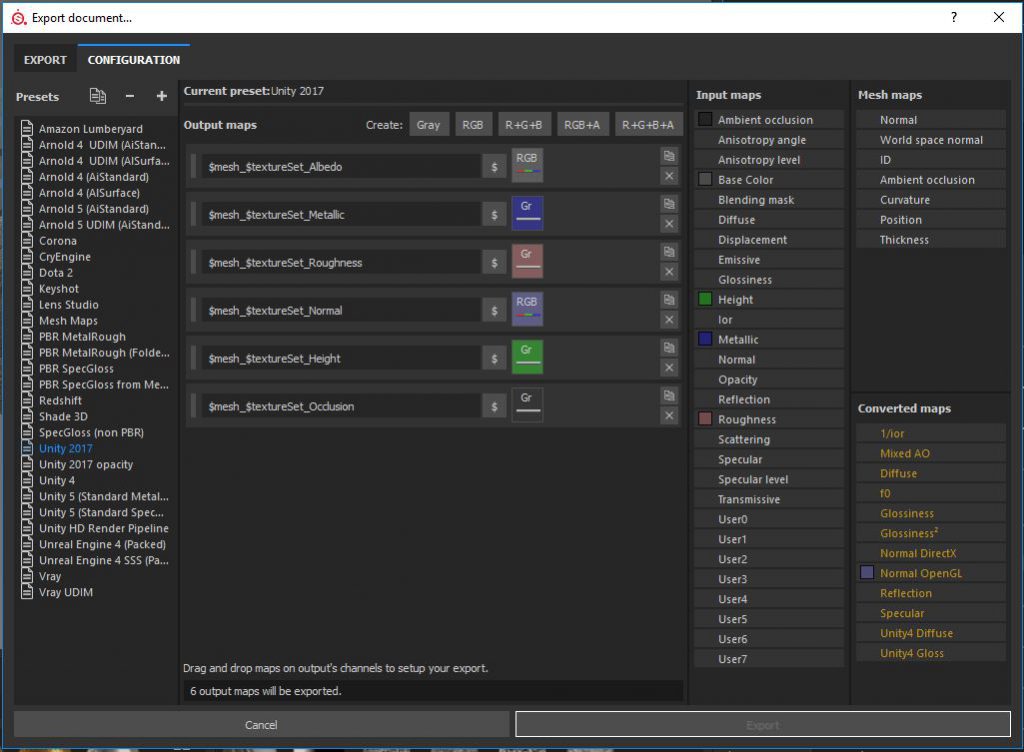Click the Export button
The height and width of the screenshot is (752, 1024).
pyautogui.click(x=763, y=725)
